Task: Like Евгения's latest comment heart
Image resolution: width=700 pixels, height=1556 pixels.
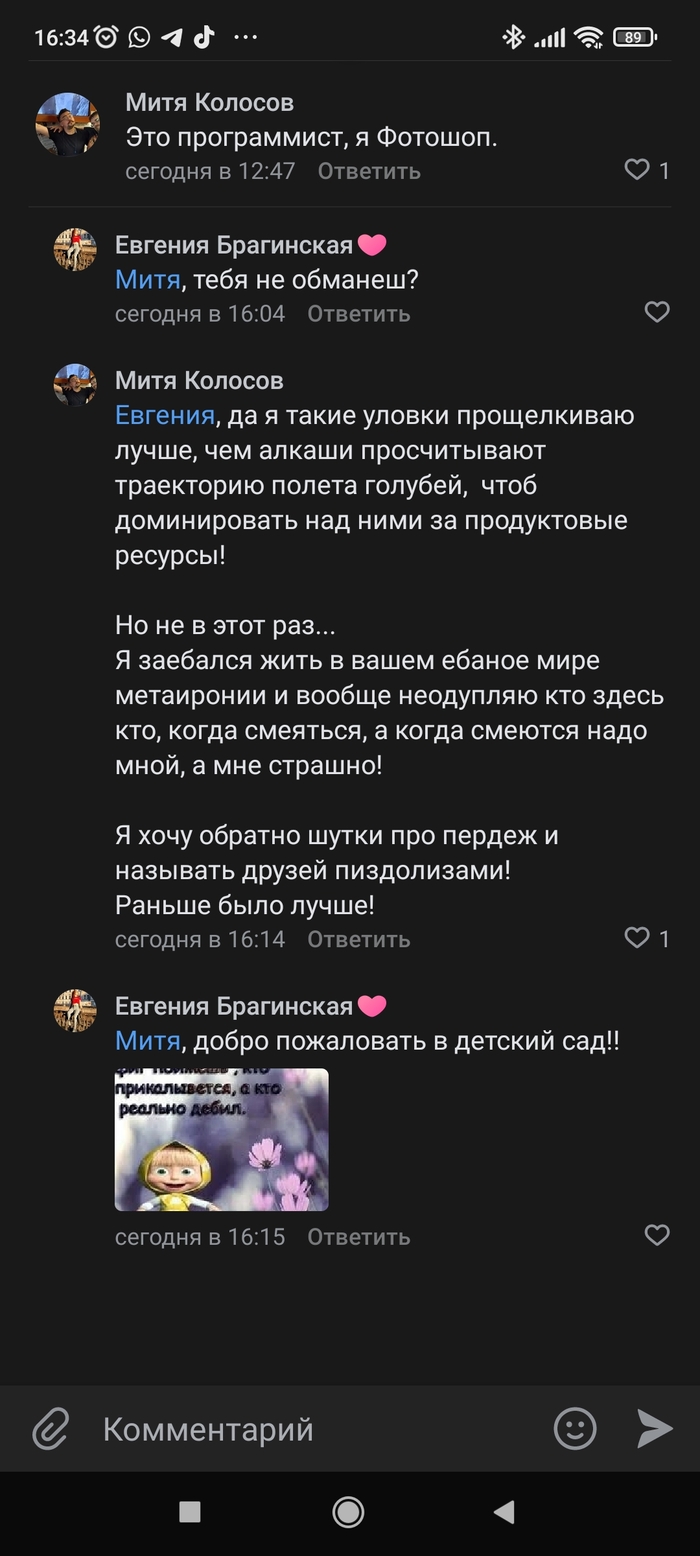Action: pos(657,1237)
